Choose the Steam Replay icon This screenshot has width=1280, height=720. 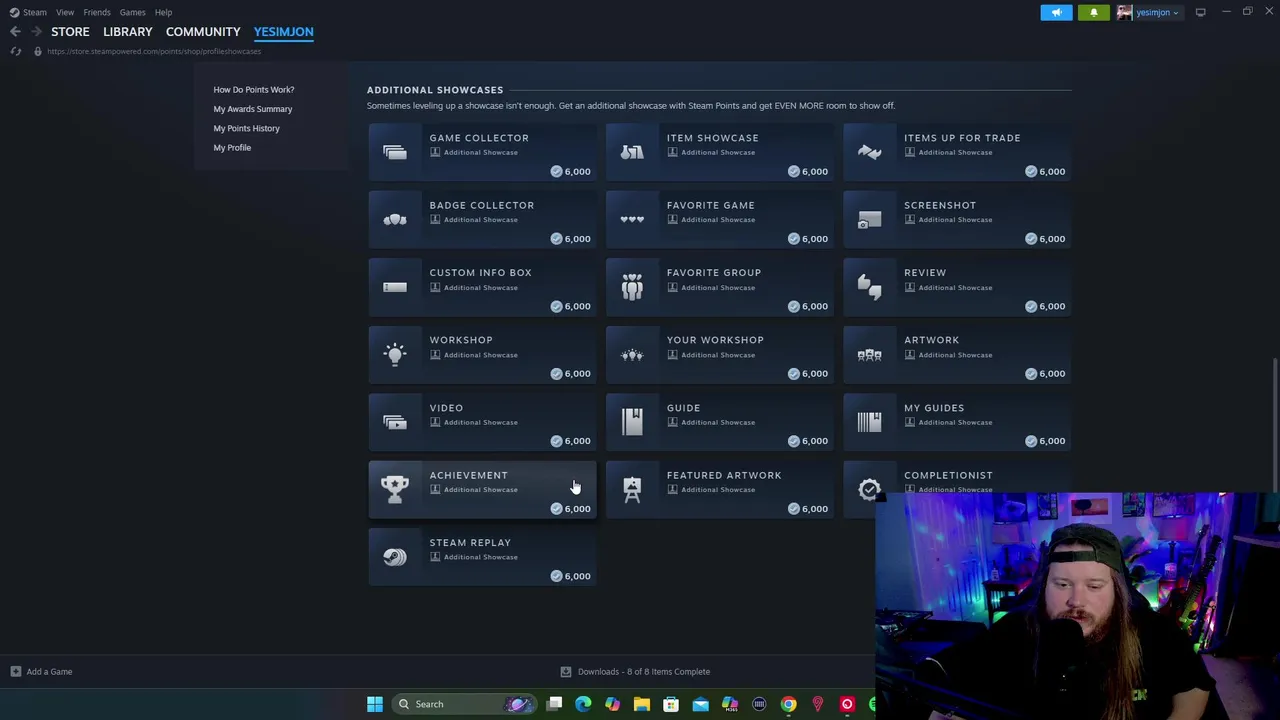pyautogui.click(x=395, y=557)
